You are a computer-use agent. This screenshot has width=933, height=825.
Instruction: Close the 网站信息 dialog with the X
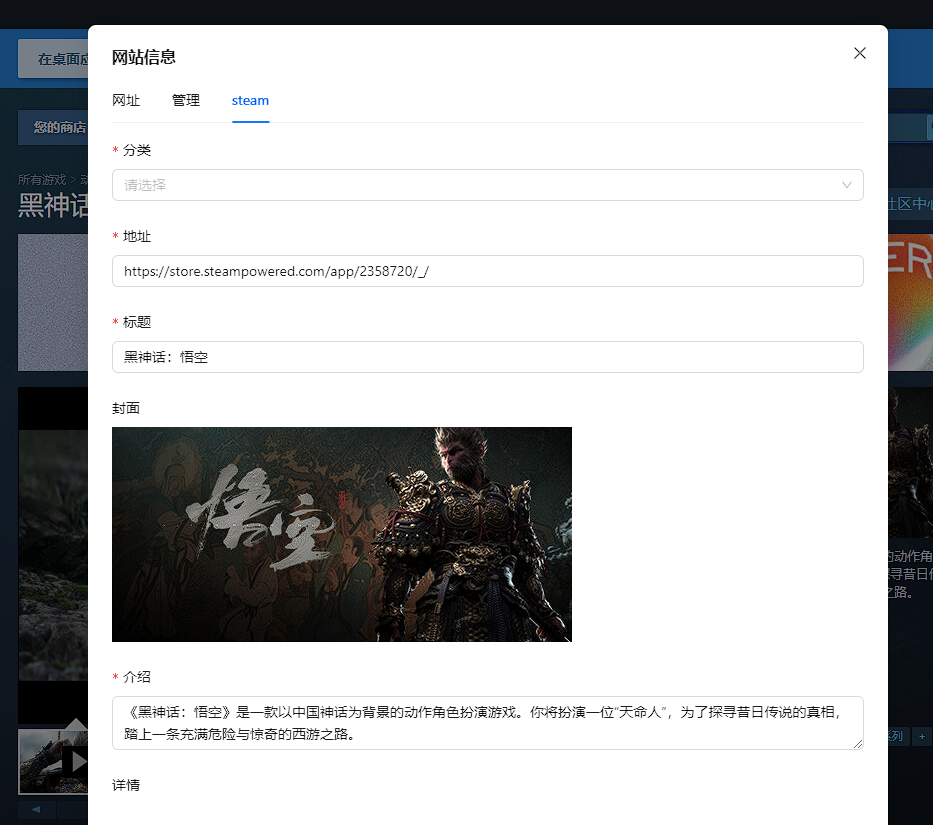coord(859,53)
